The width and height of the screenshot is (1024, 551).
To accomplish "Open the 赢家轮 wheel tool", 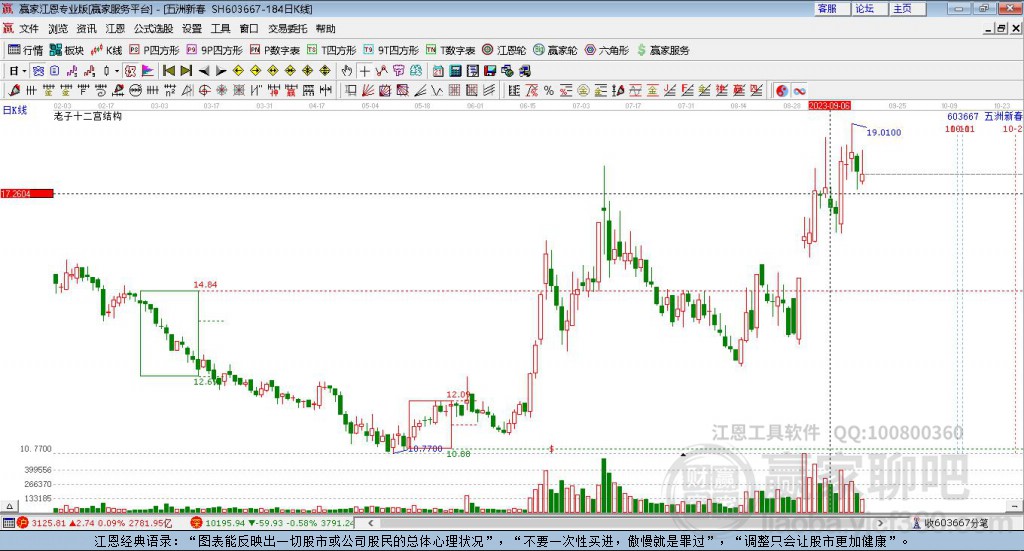I will pyautogui.click(x=555, y=50).
